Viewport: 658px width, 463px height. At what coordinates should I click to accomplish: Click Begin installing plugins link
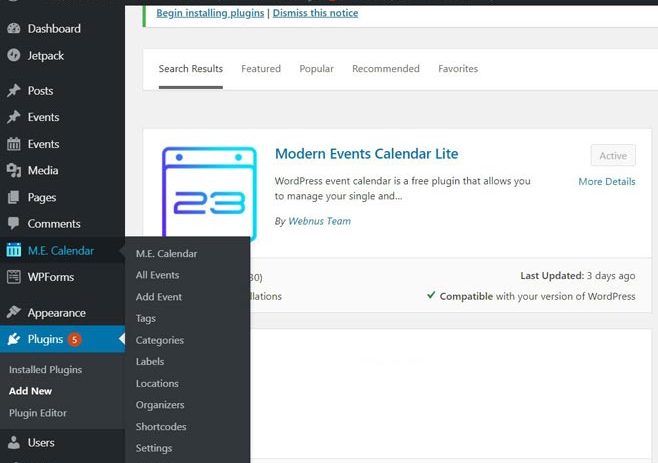[x=210, y=13]
